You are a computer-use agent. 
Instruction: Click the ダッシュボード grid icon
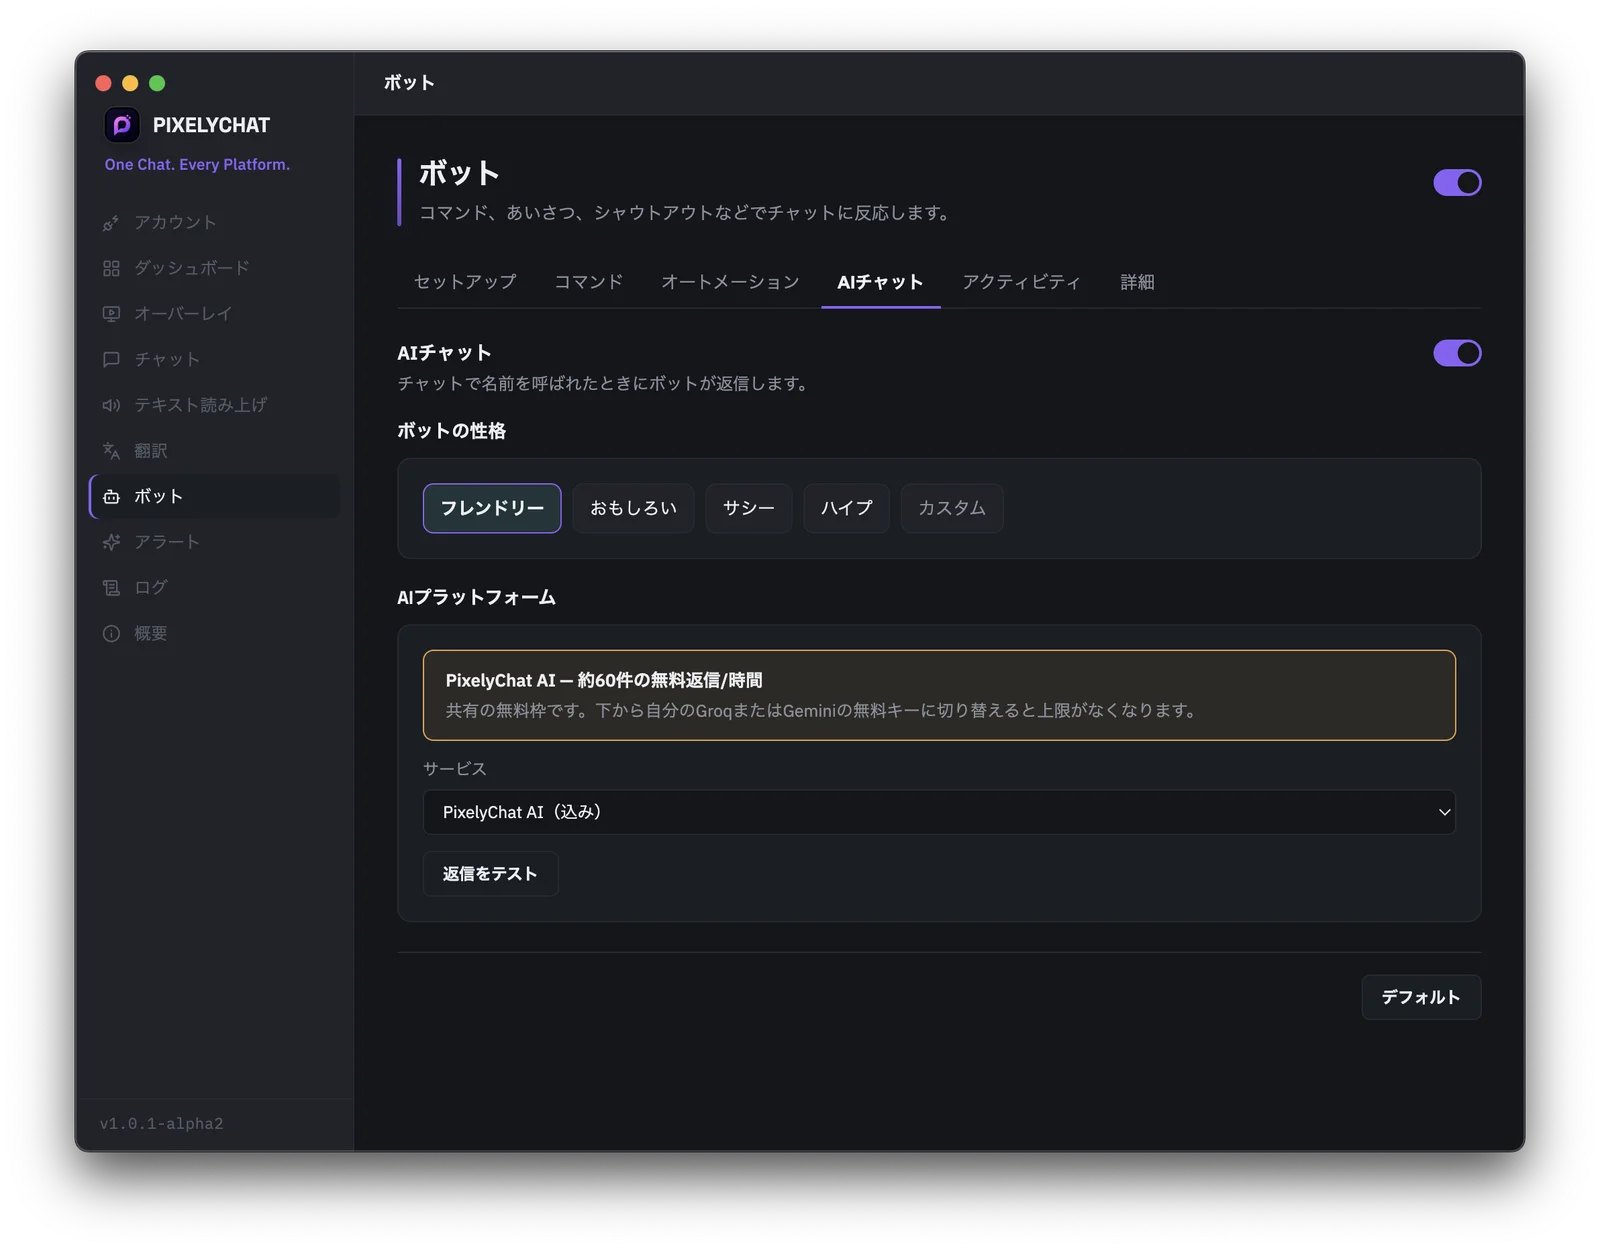click(111, 268)
